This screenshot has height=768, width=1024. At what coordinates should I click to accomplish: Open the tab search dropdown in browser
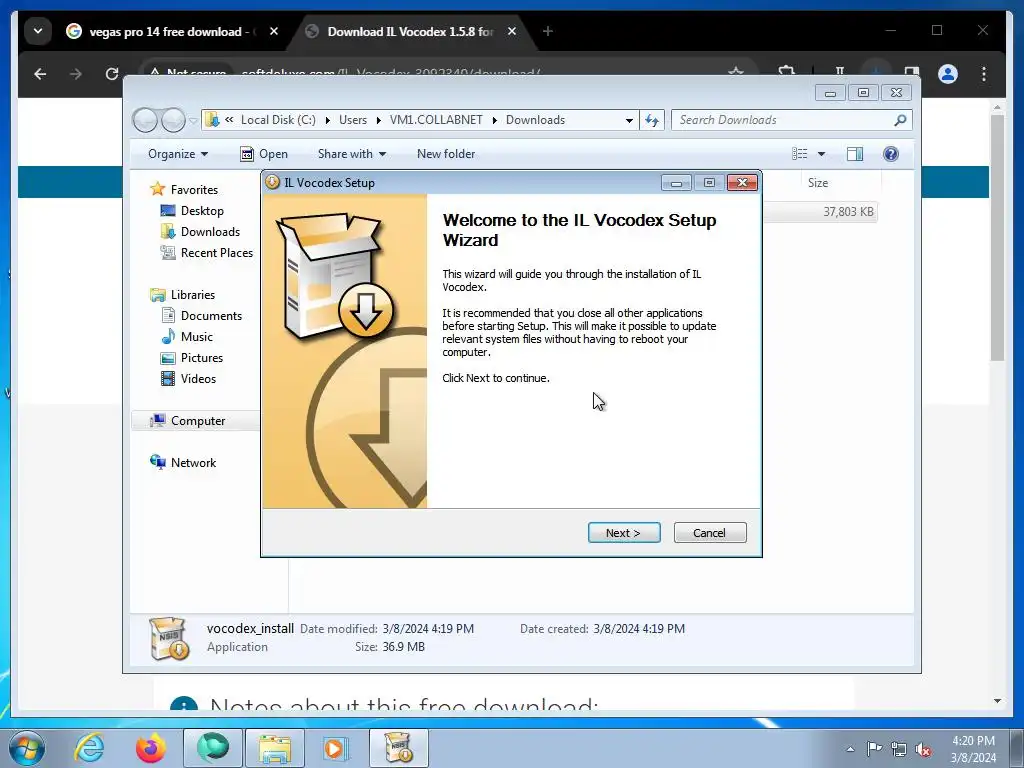[38, 31]
